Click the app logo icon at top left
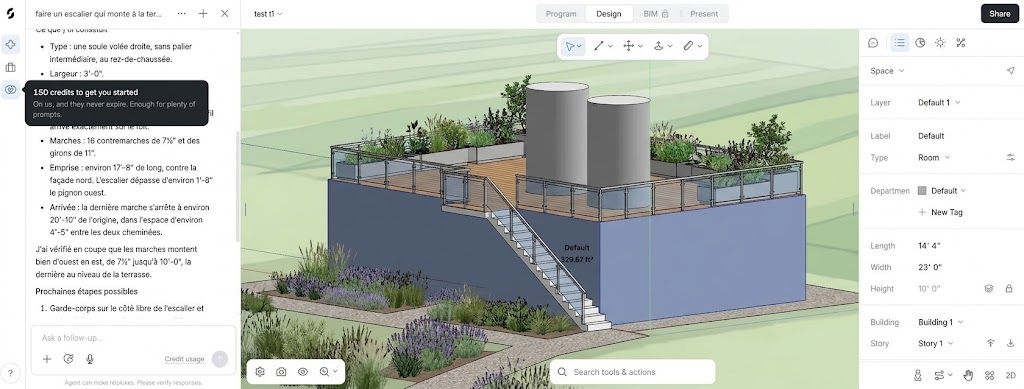Screen dimensions: 1024x389 tap(10, 14)
